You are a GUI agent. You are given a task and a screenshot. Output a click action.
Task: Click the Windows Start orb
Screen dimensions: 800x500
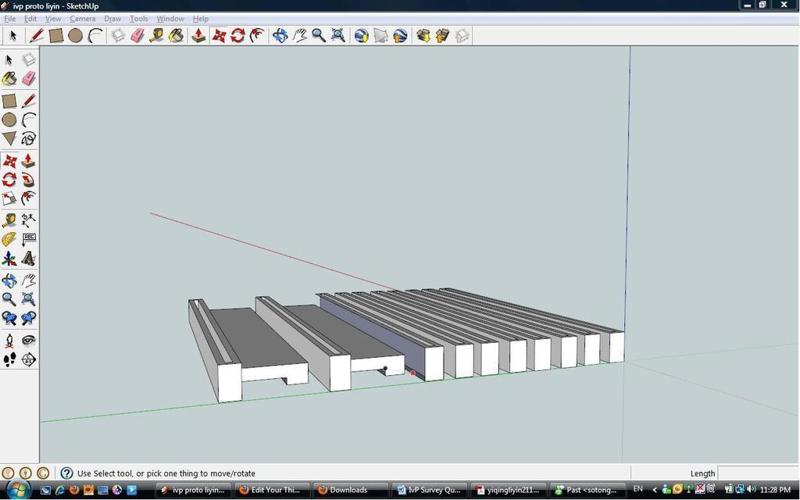18,489
